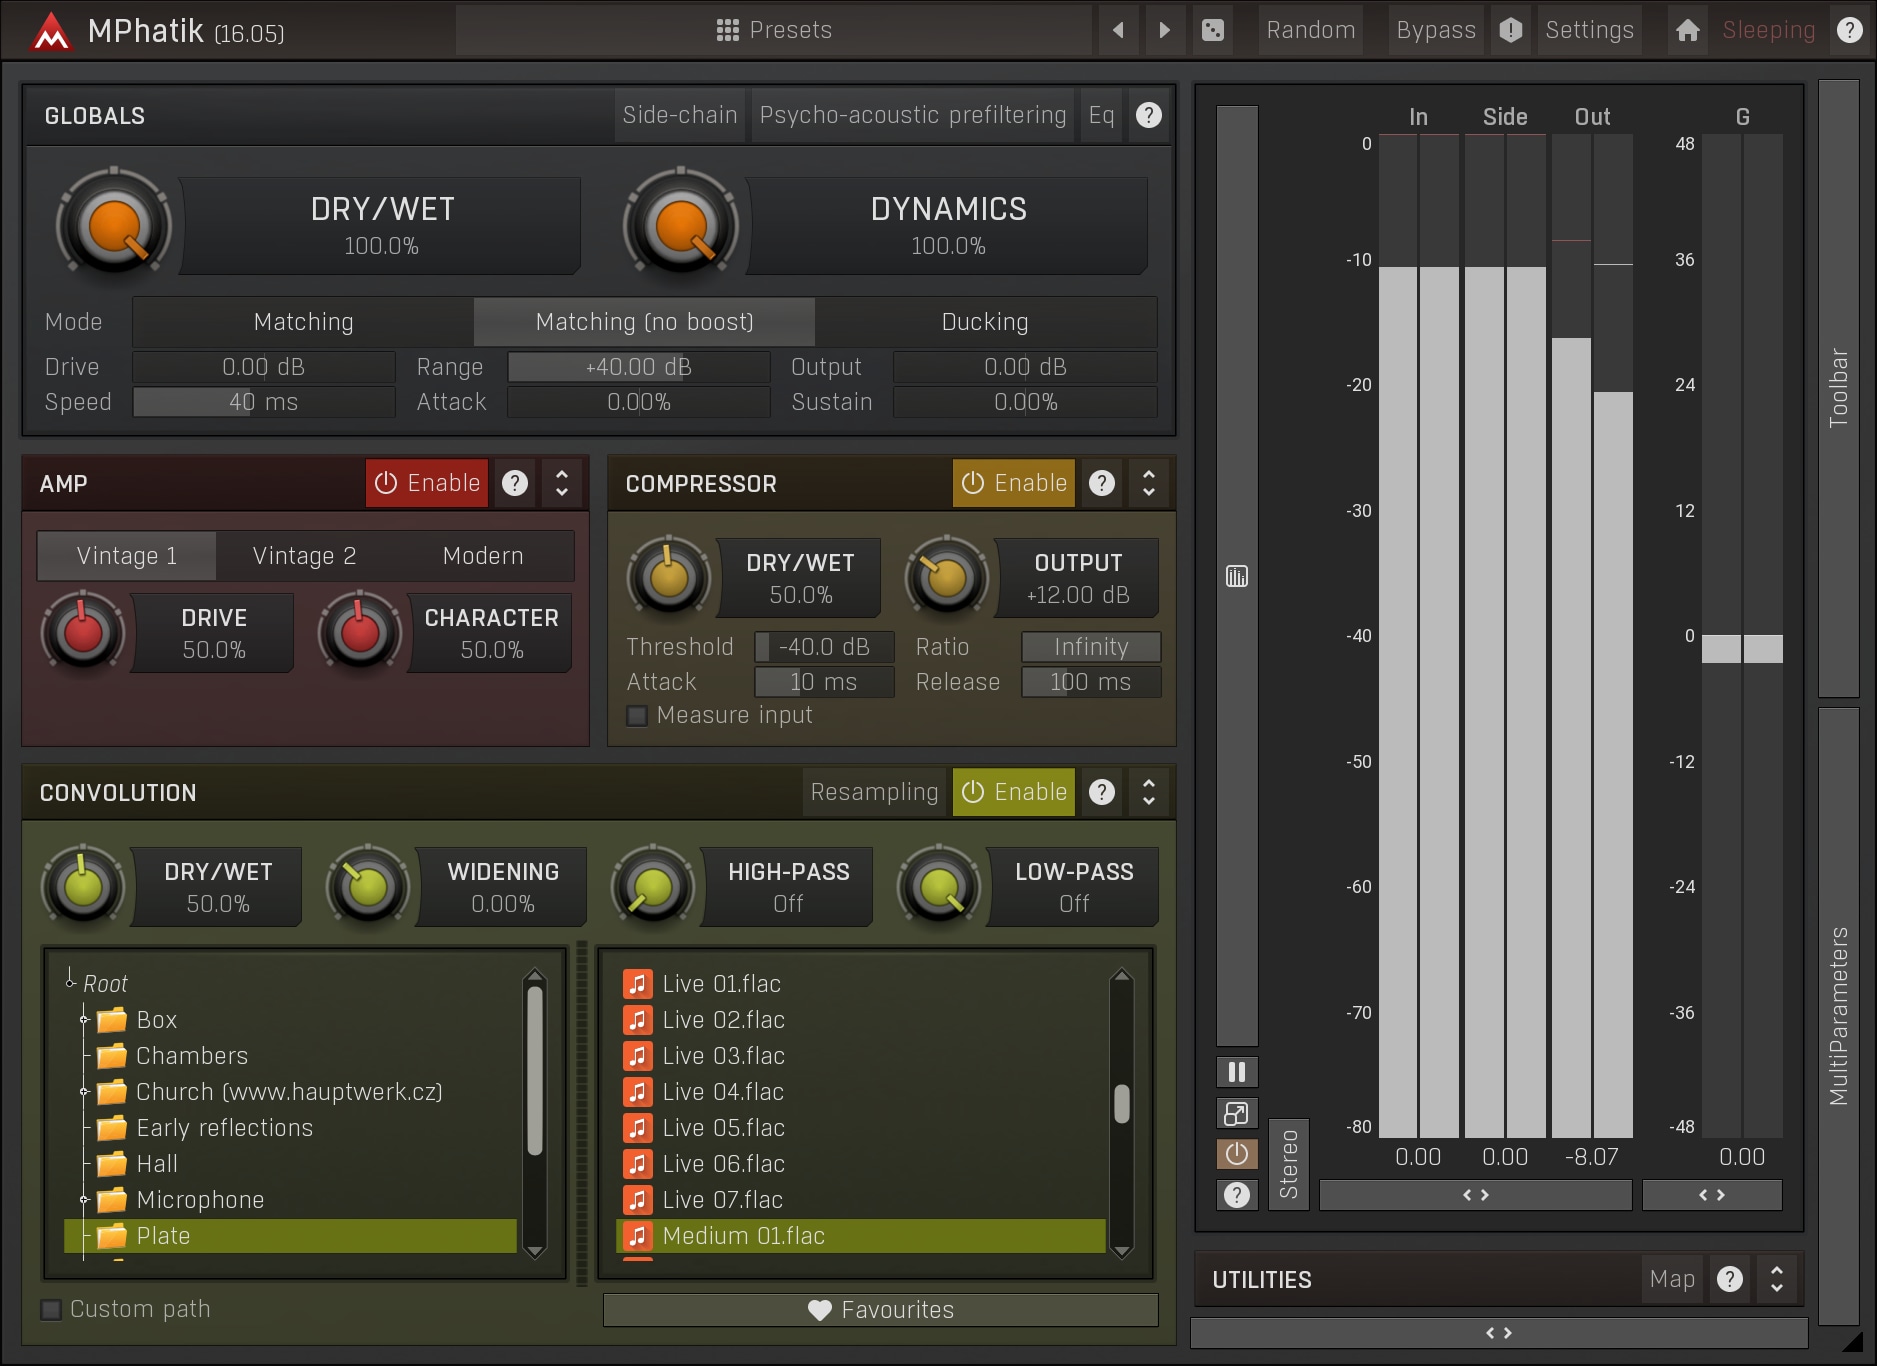
Task: Click the Utilities section collapse arrows
Action: (x=1777, y=1279)
